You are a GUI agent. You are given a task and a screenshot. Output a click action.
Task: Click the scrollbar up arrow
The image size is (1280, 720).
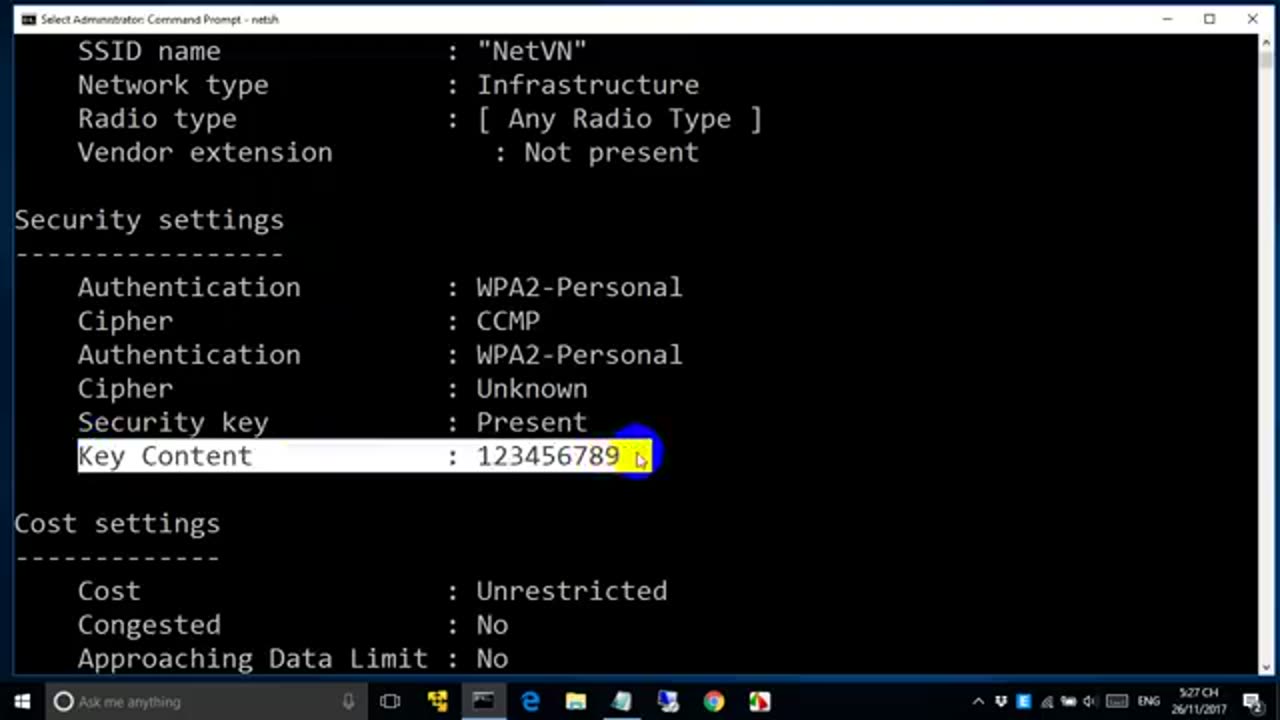(x=1267, y=42)
